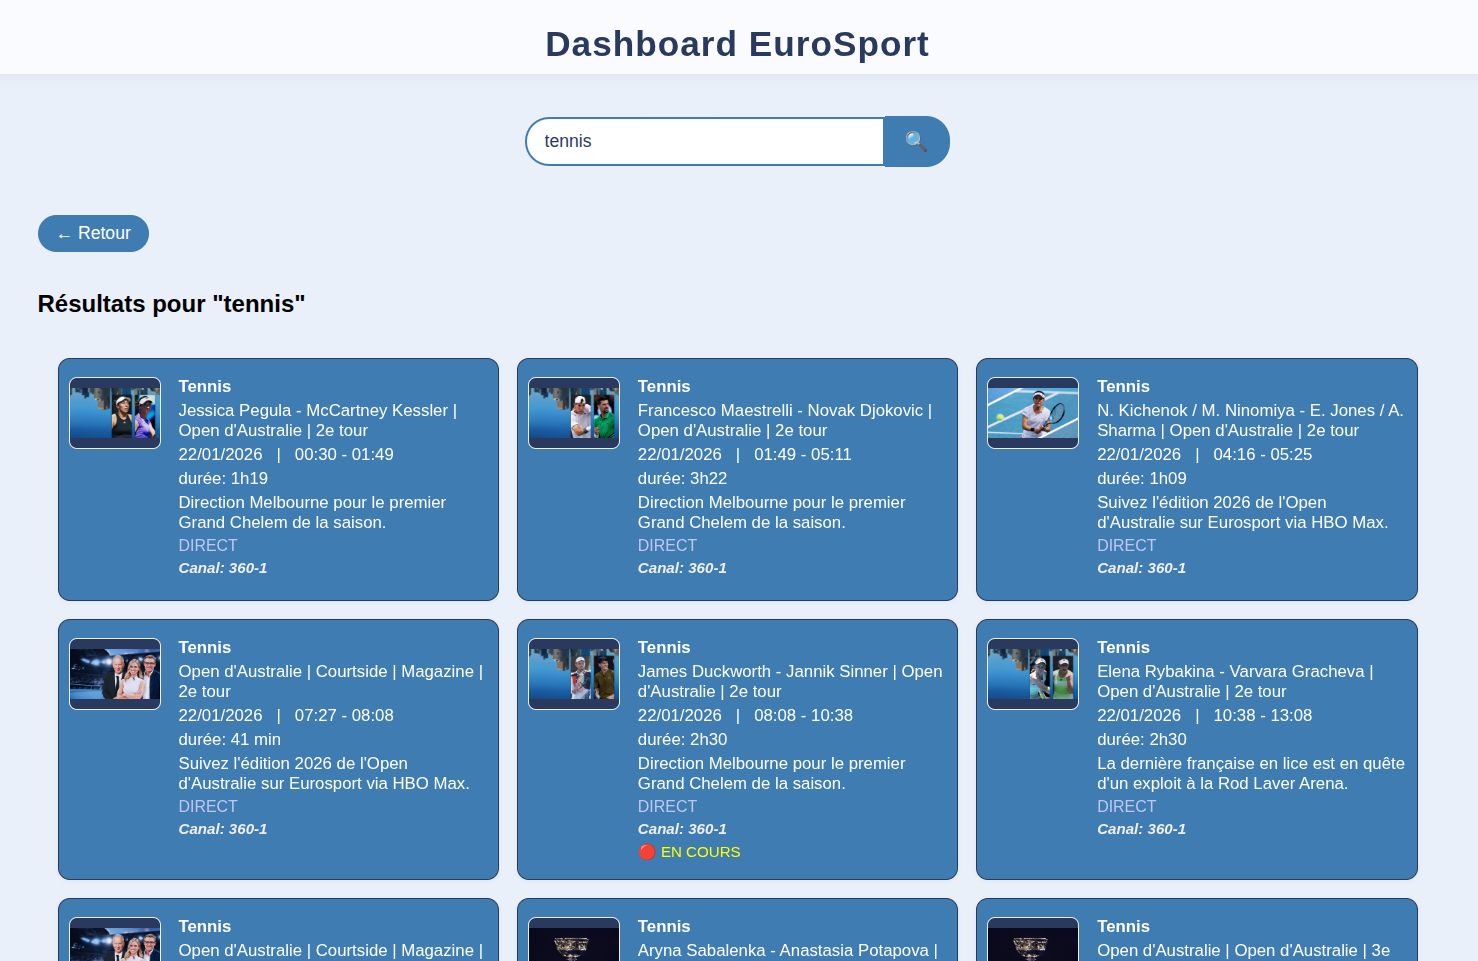1478x961 pixels.
Task: Open the Maestrelli - Djokovic match thumbnail
Action: click(x=574, y=413)
